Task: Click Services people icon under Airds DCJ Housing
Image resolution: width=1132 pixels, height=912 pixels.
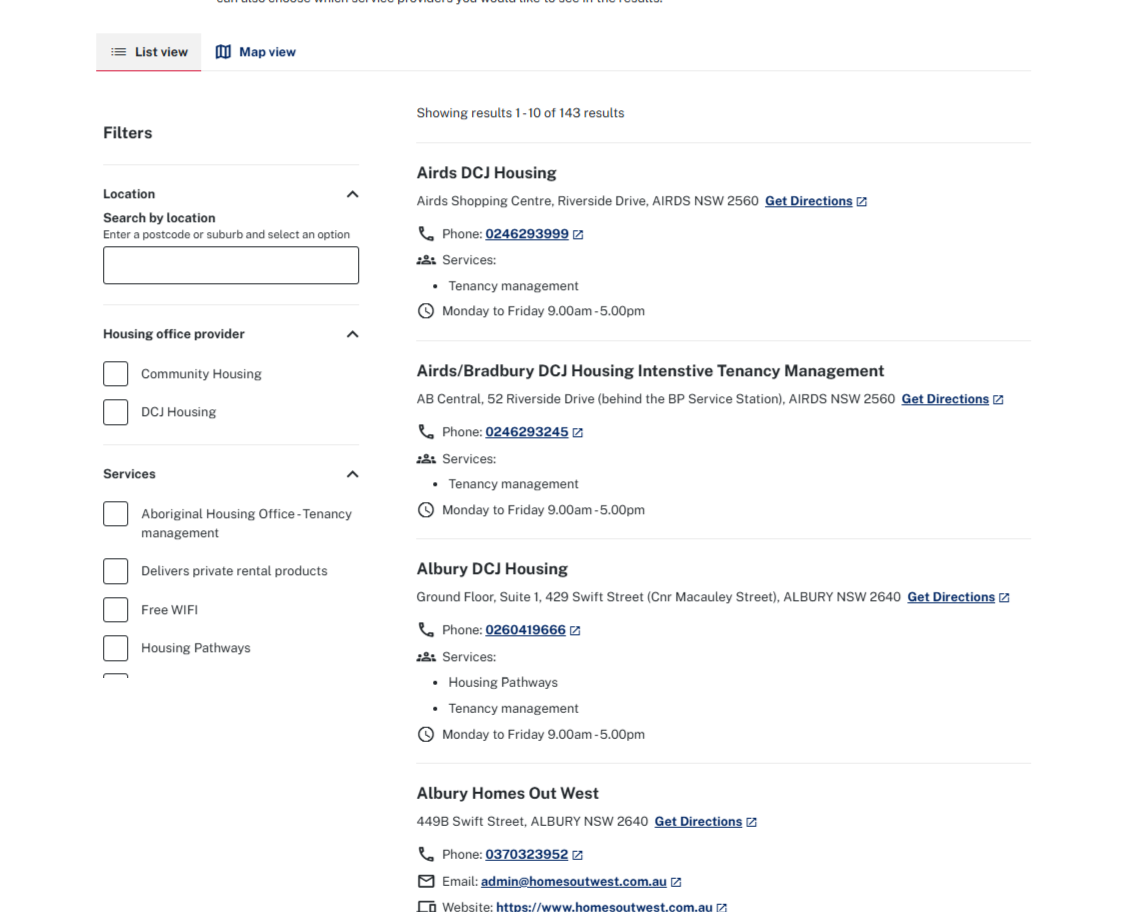Action: [426, 260]
